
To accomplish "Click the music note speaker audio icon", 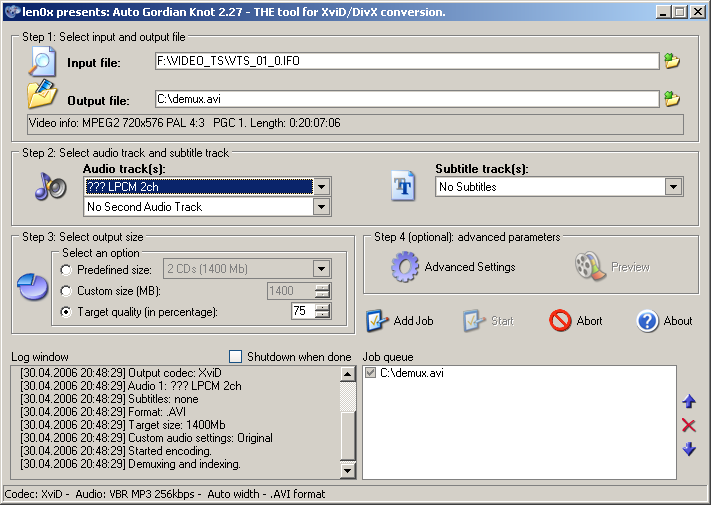I will pos(50,186).
